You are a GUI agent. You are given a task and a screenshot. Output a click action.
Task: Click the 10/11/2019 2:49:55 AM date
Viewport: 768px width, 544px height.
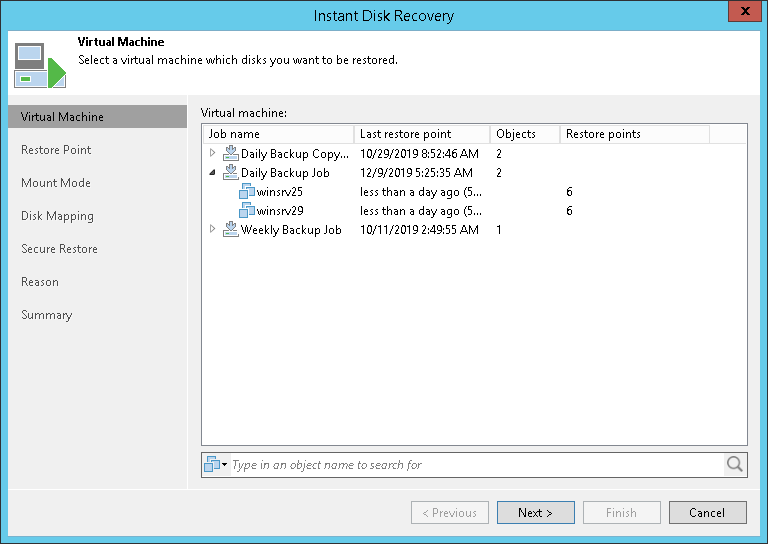click(419, 230)
